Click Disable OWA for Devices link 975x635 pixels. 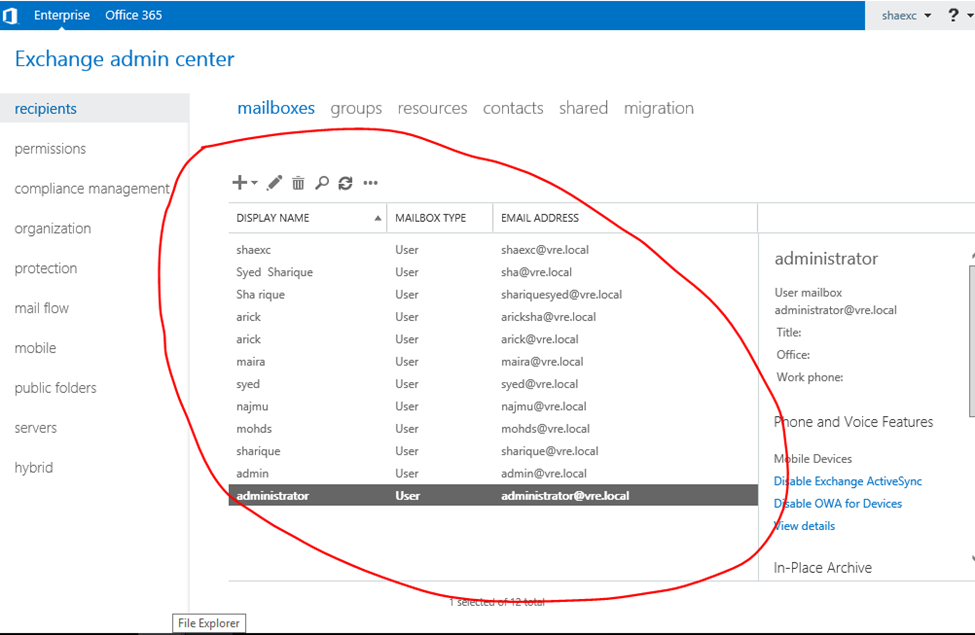[837, 504]
